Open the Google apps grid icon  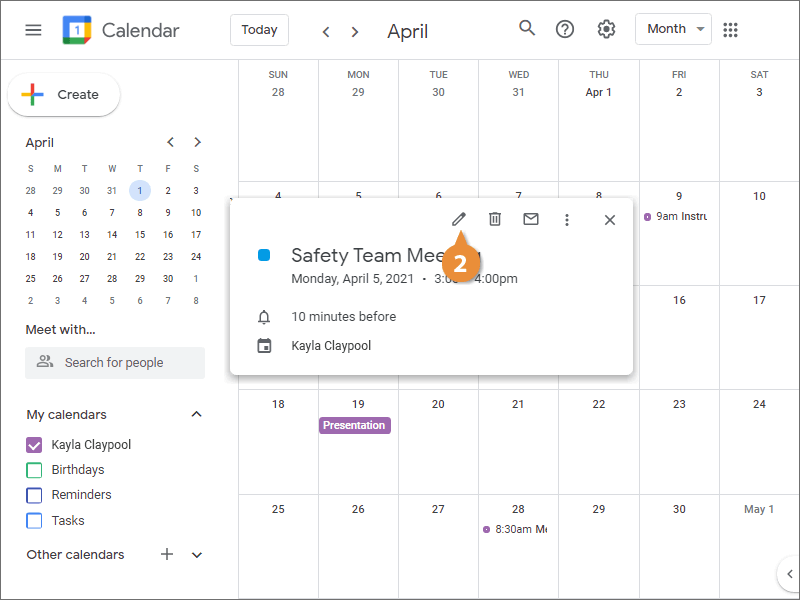point(730,30)
